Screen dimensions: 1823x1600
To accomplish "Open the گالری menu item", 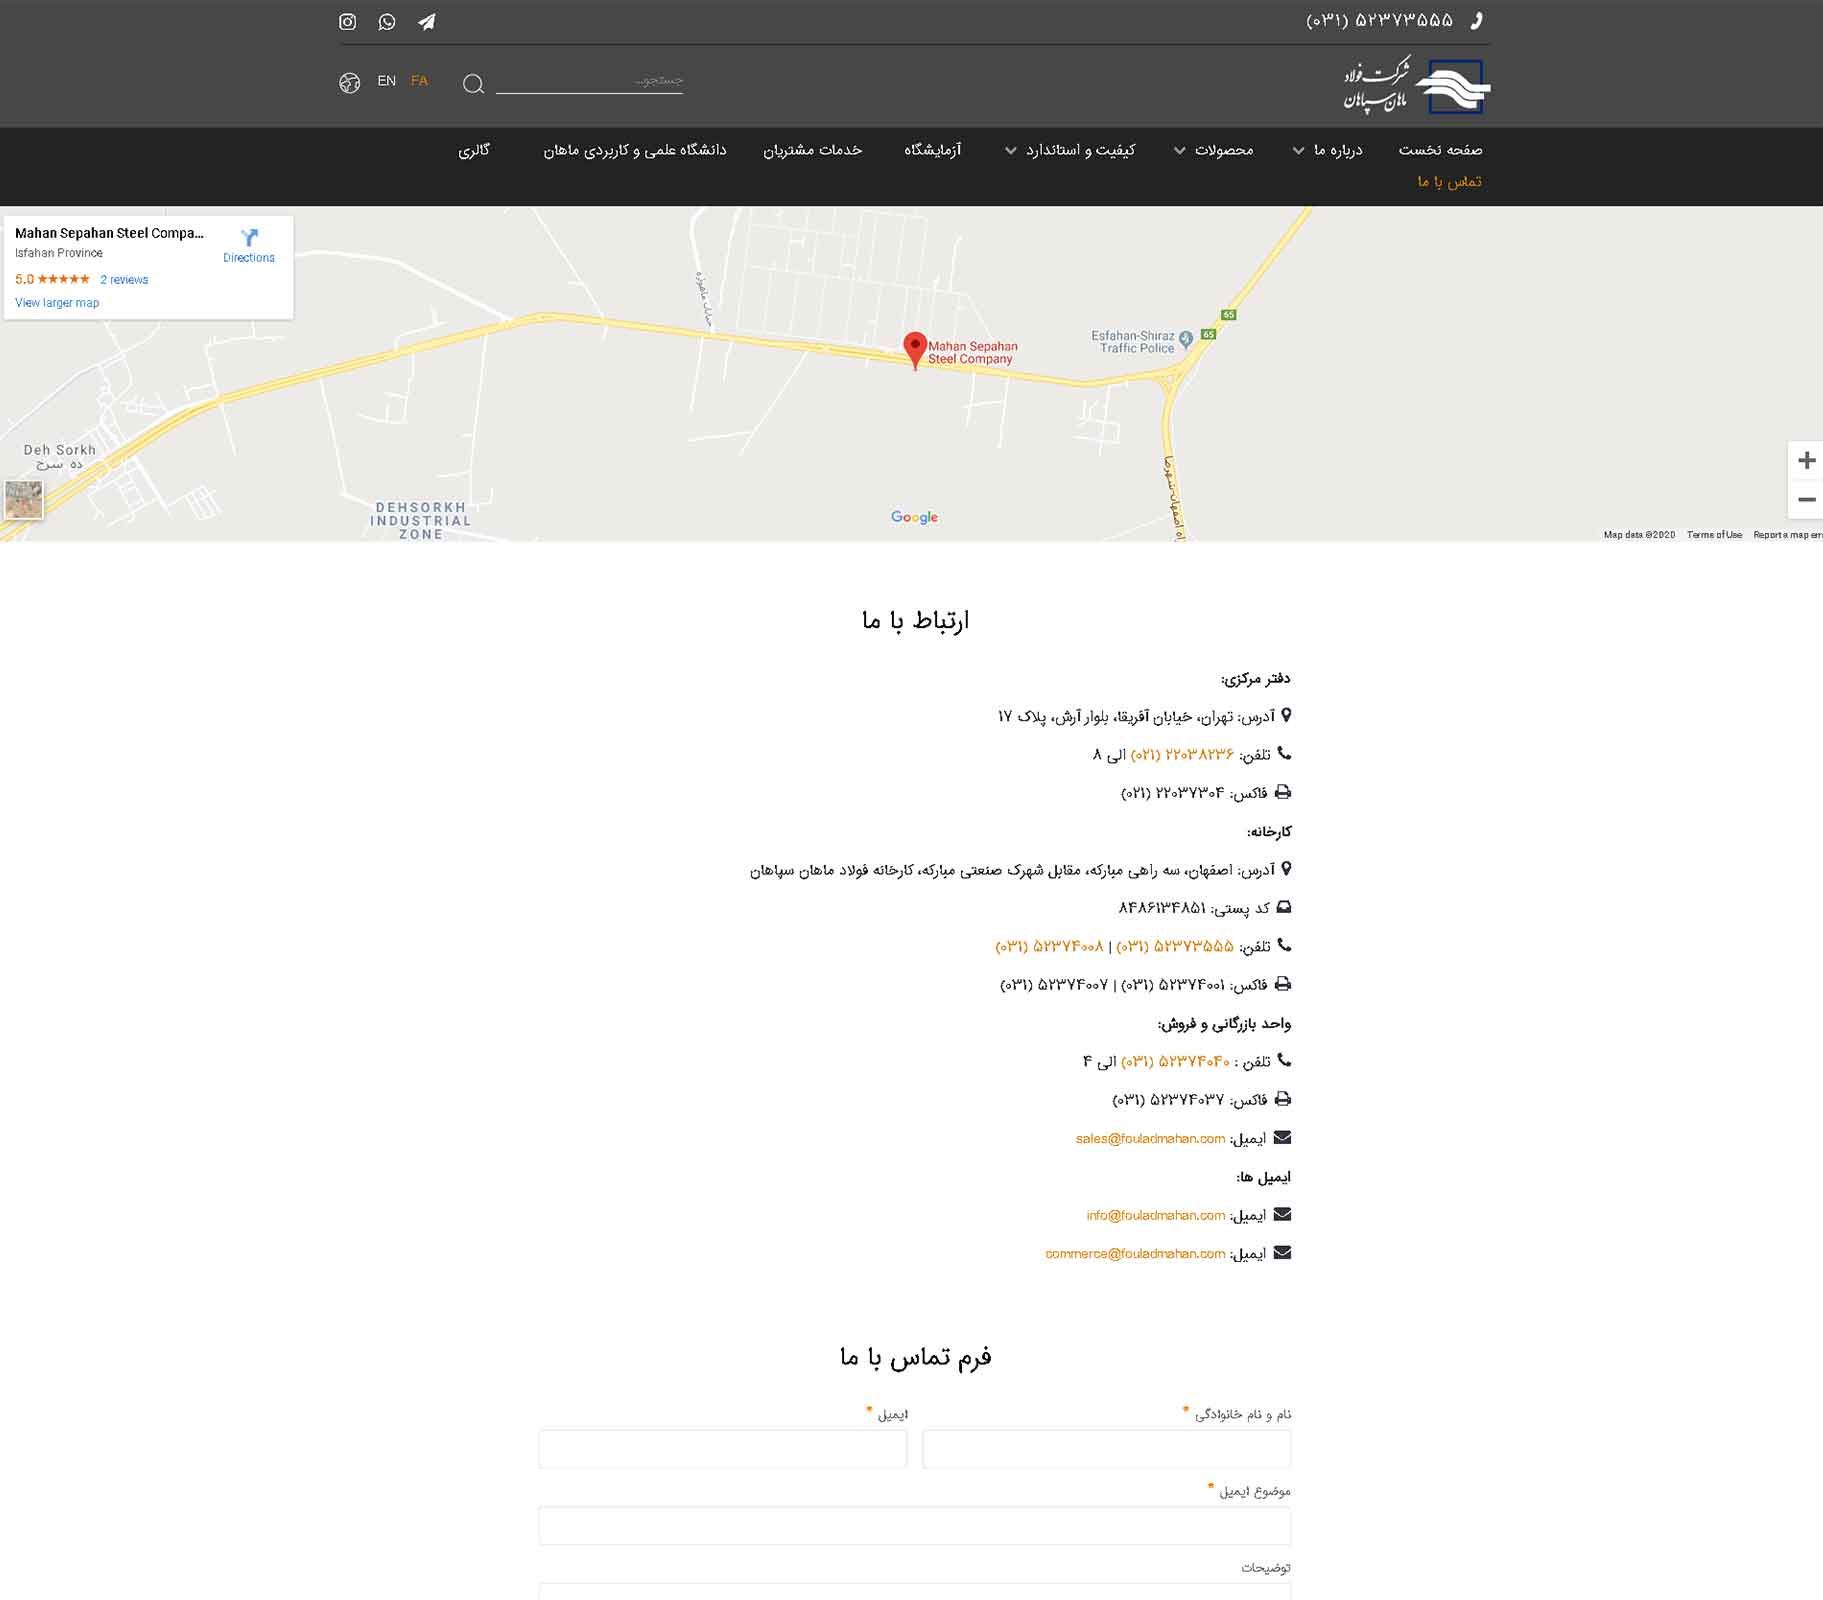I will [x=474, y=150].
